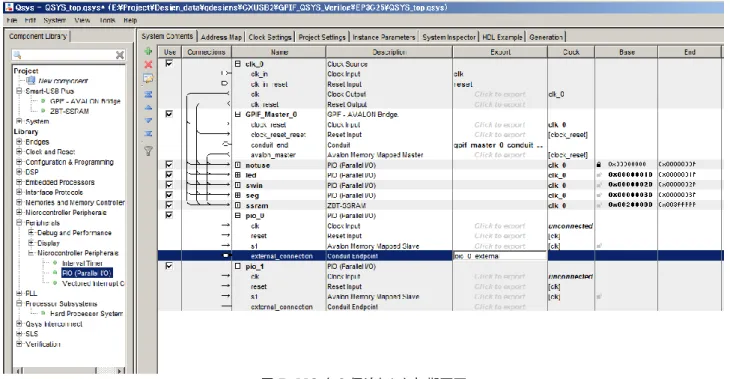The height and width of the screenshot is (379, 730).
Task: Click the Move to top icon
Action: (x=148, y=94)
